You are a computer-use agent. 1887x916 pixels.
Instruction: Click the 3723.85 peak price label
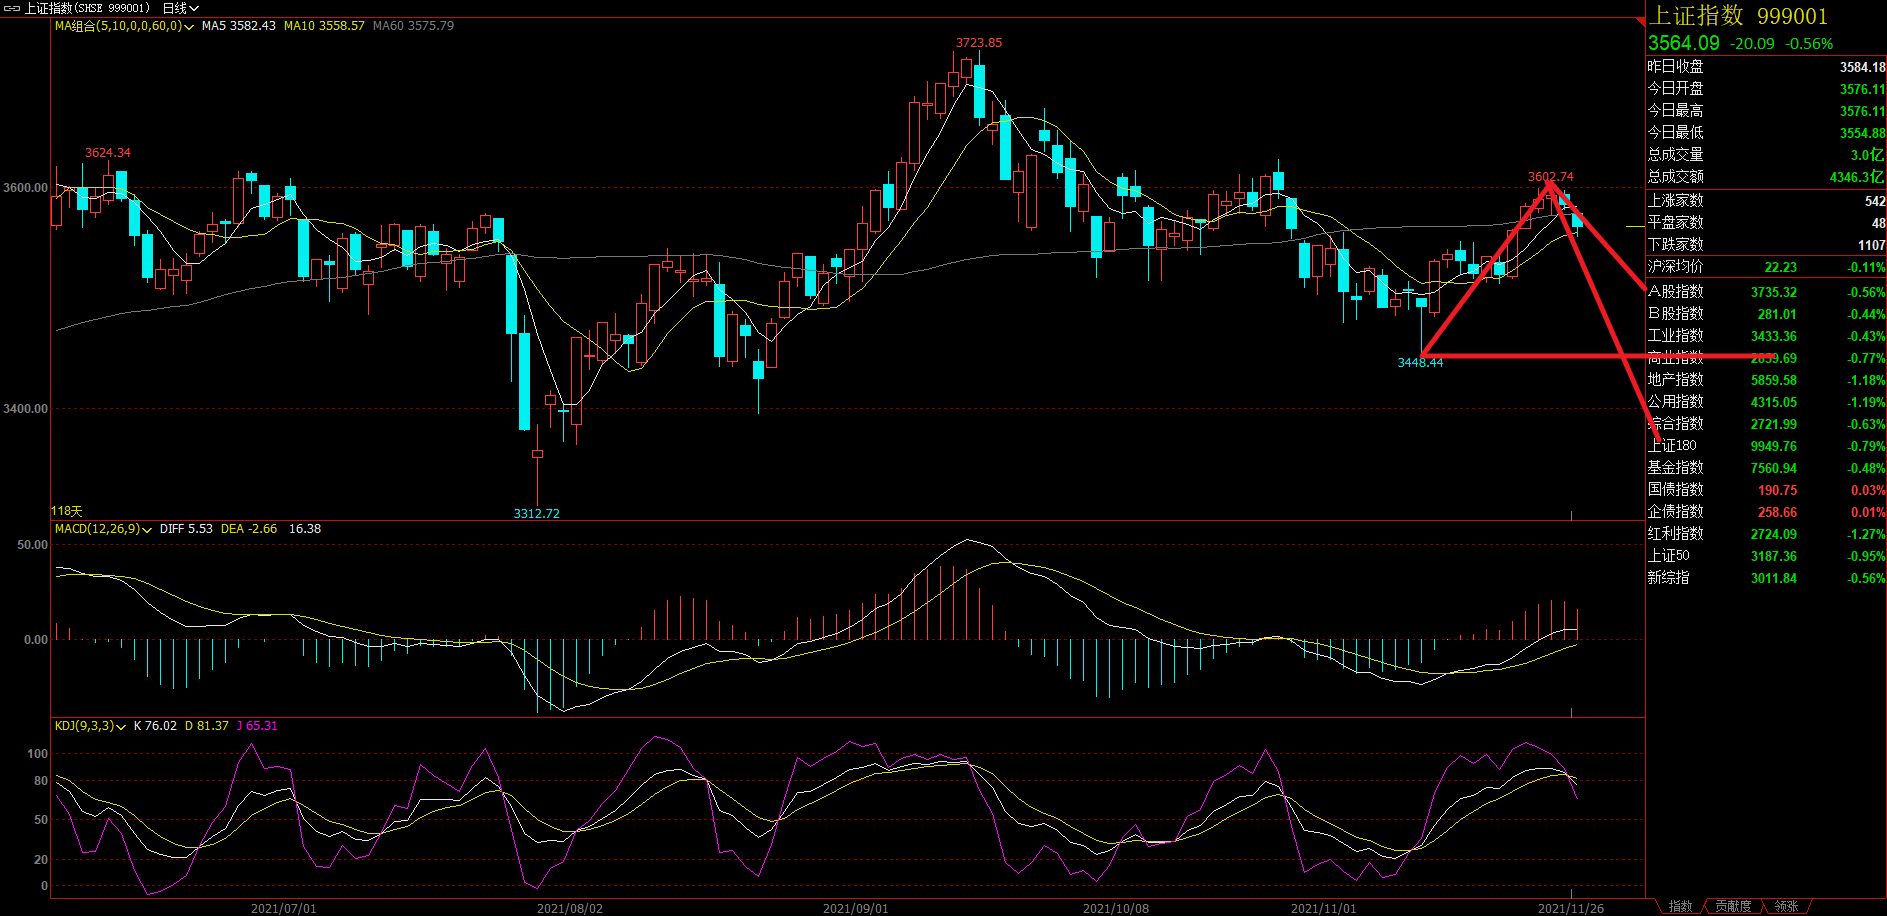coord(978,43)
